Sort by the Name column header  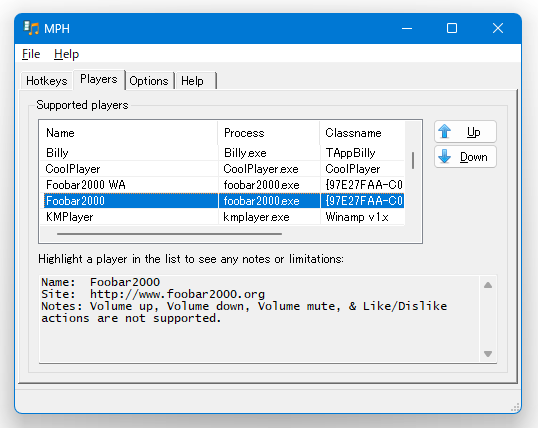pyautogui.click(x=129, y=133)
